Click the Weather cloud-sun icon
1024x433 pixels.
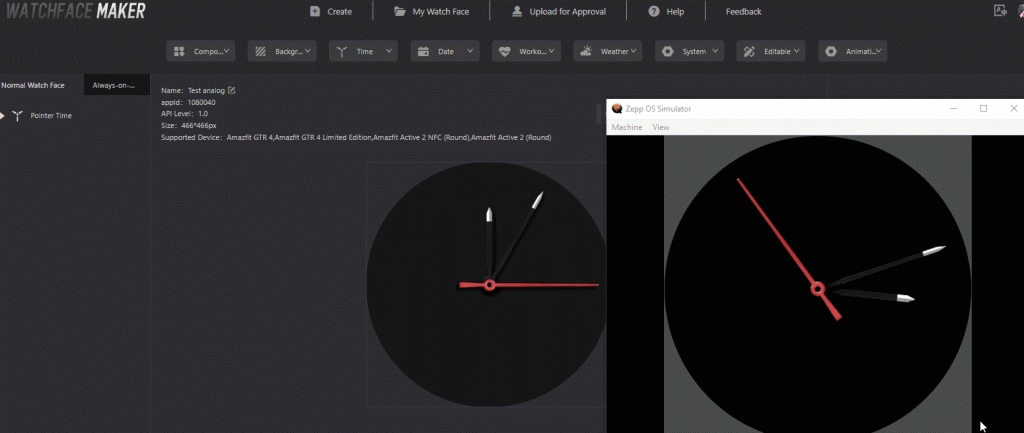tap(586, 51)
